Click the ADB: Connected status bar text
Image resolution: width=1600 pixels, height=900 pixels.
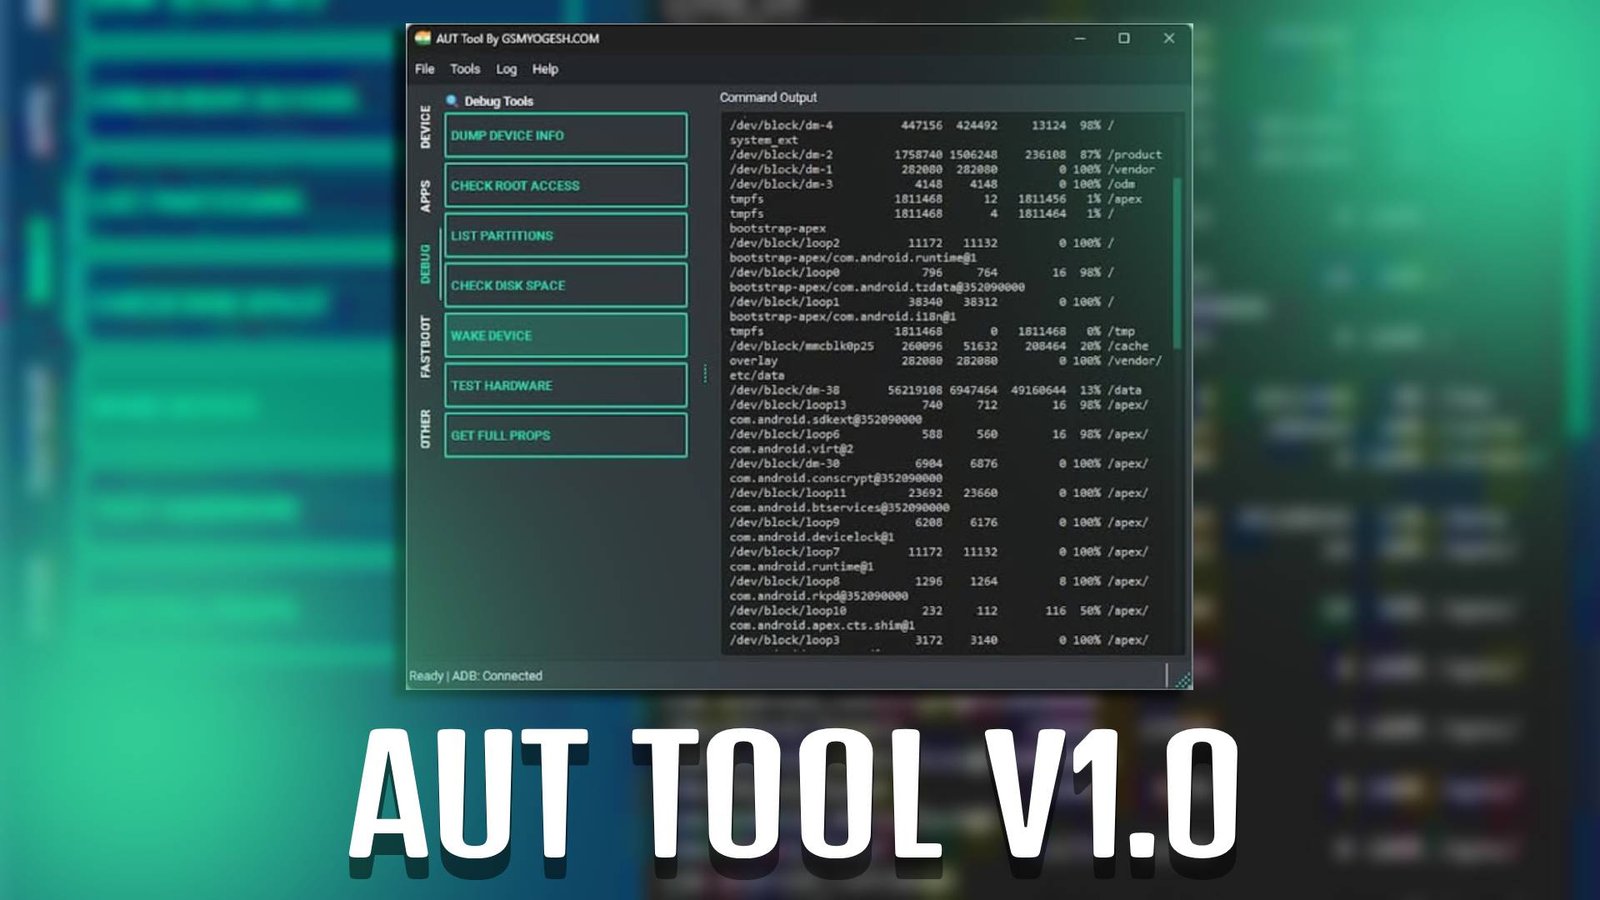498,675
